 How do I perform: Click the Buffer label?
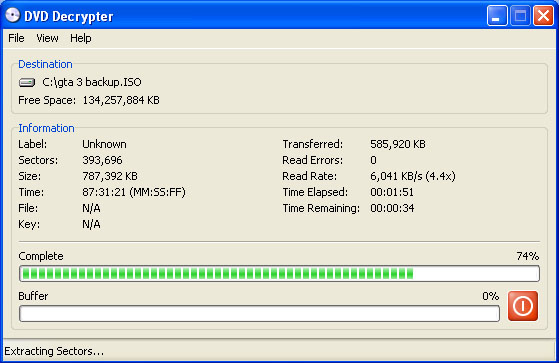point(33,296)
